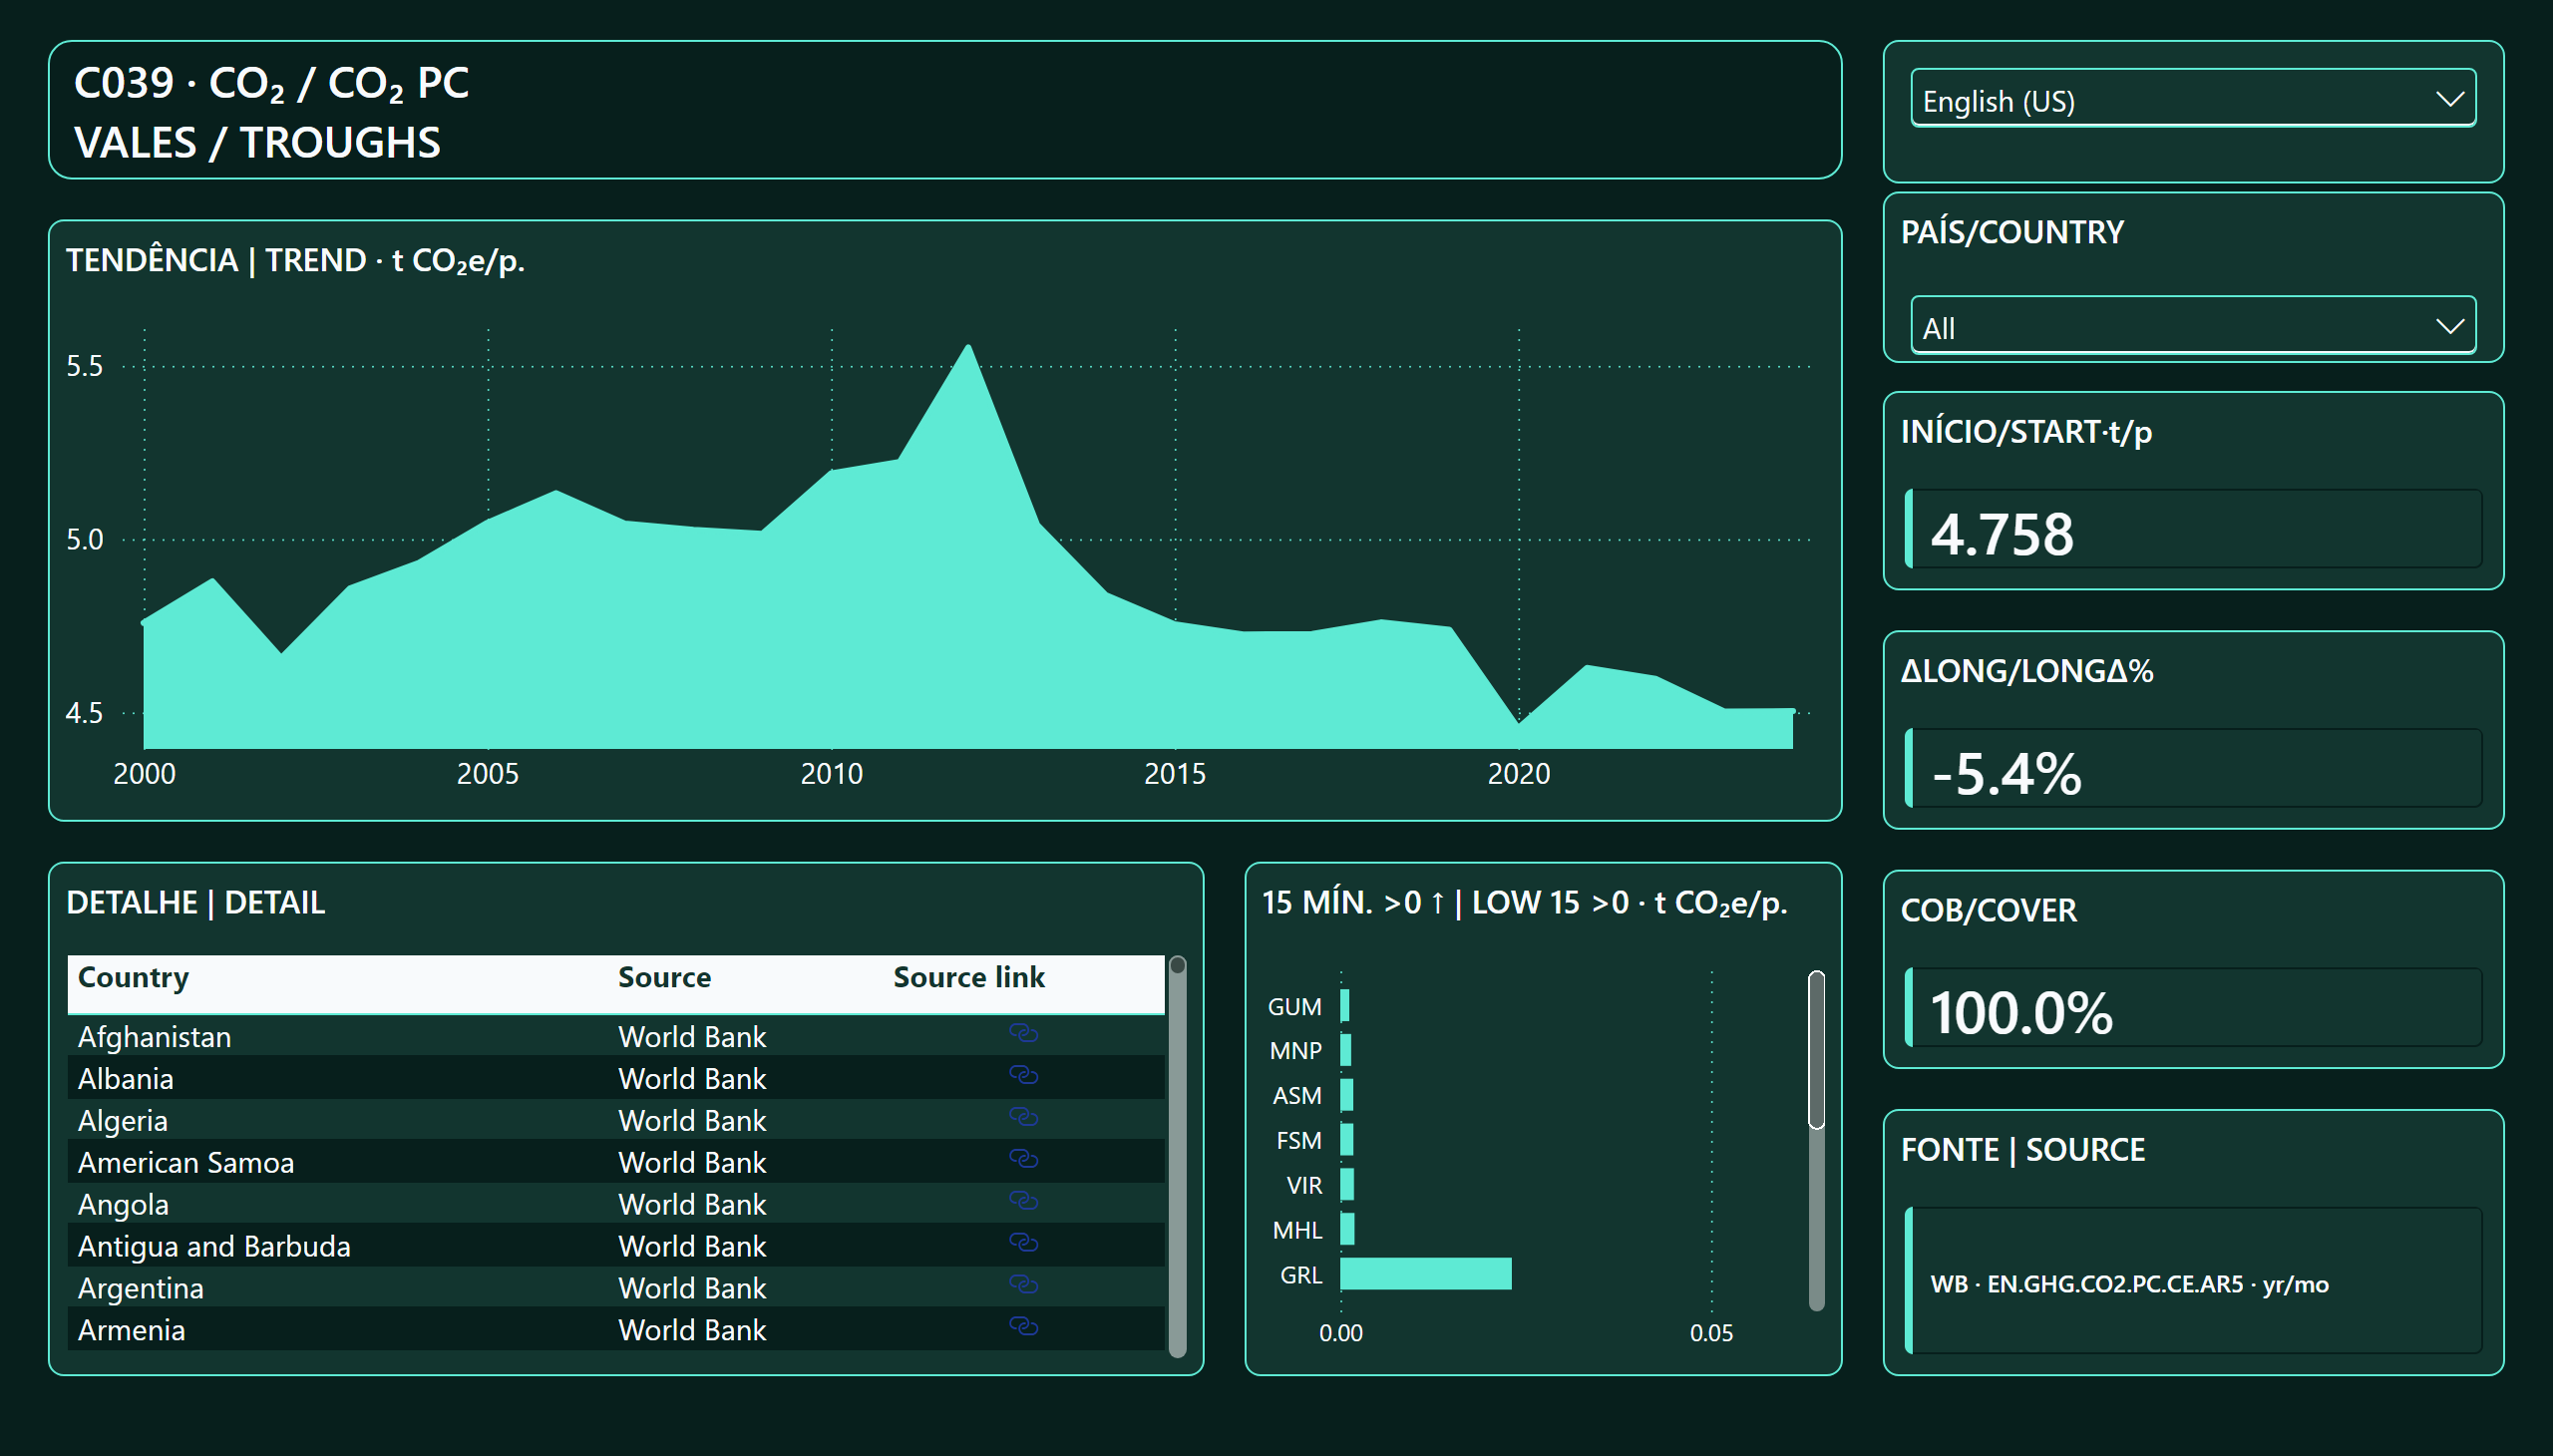Select the ASM bar in chart
The width and height of the screenshot is (2553, 1456).
[1346, 1095]
